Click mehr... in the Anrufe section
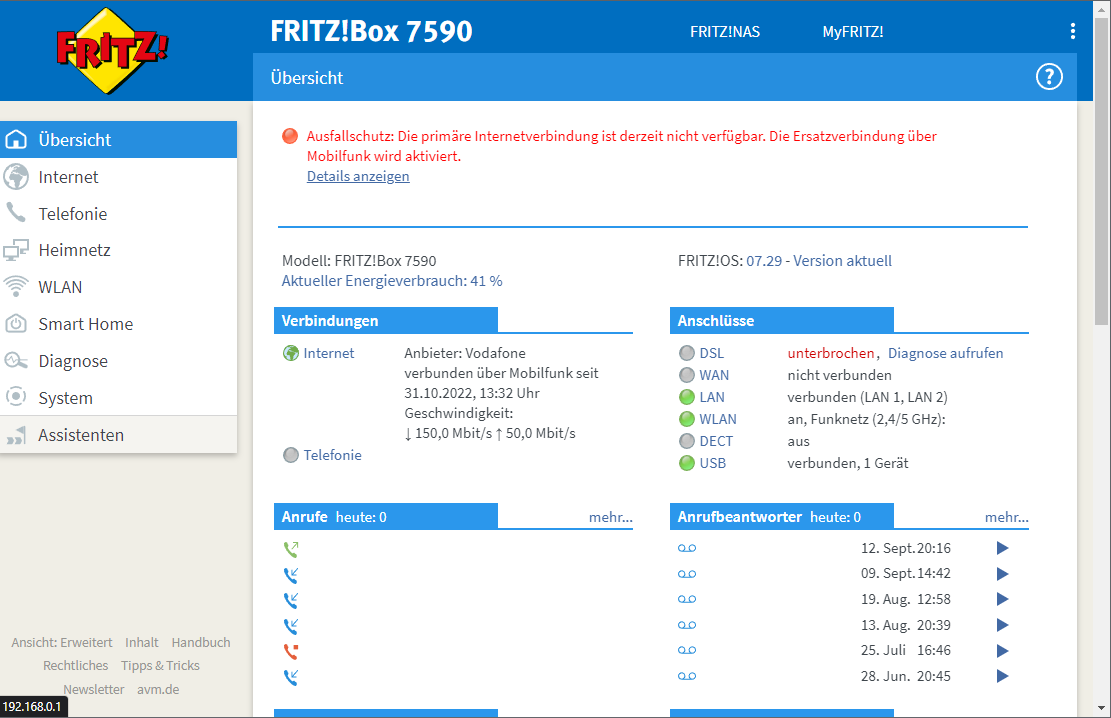The height and width of the screenshot is (718, 1111). point(610,517)
